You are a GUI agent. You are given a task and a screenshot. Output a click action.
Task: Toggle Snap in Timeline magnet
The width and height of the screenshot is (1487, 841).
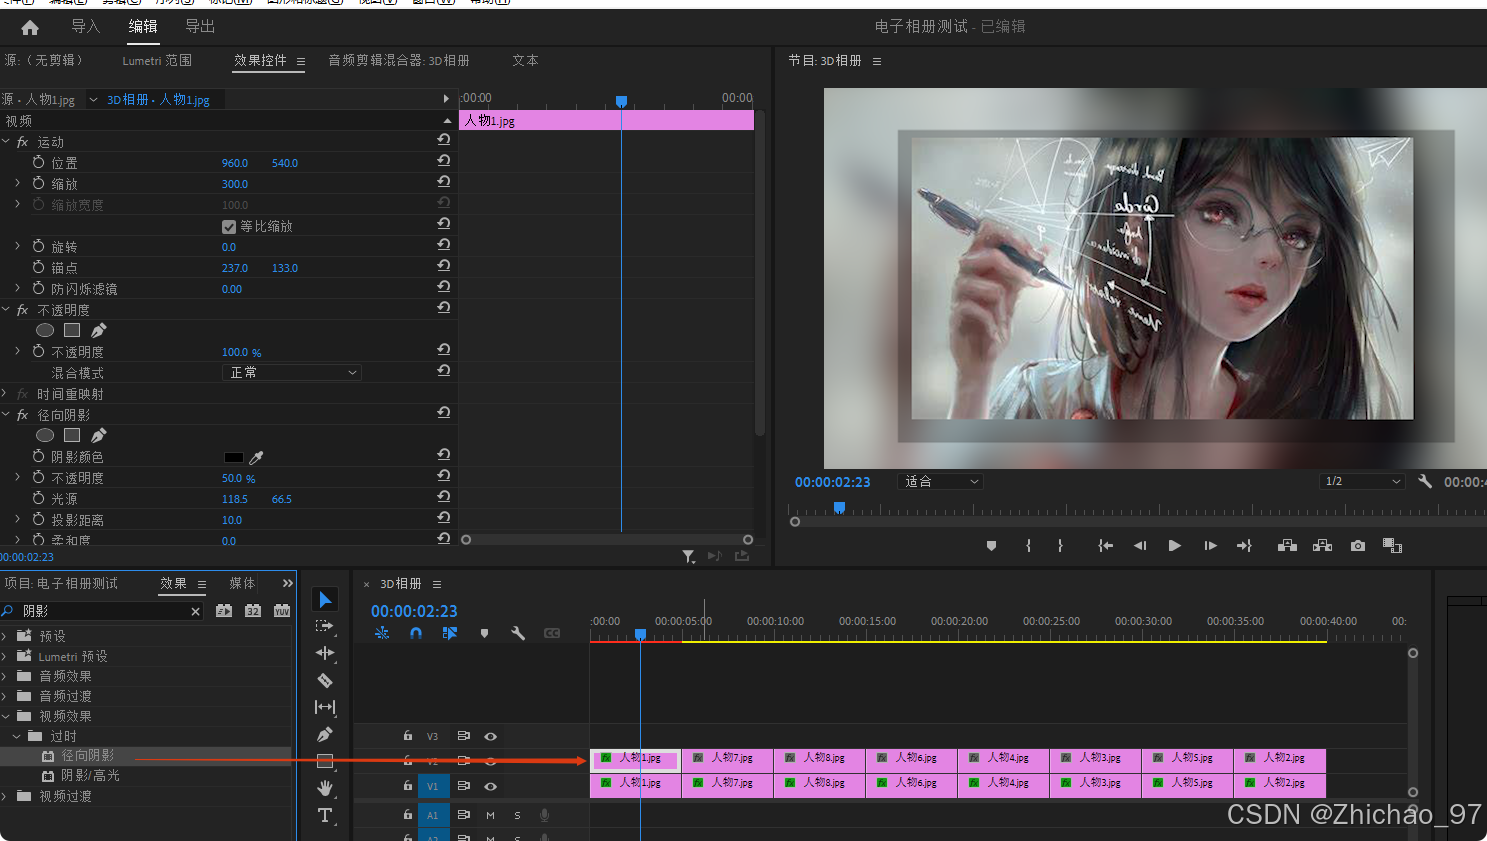tap(416, 633)
